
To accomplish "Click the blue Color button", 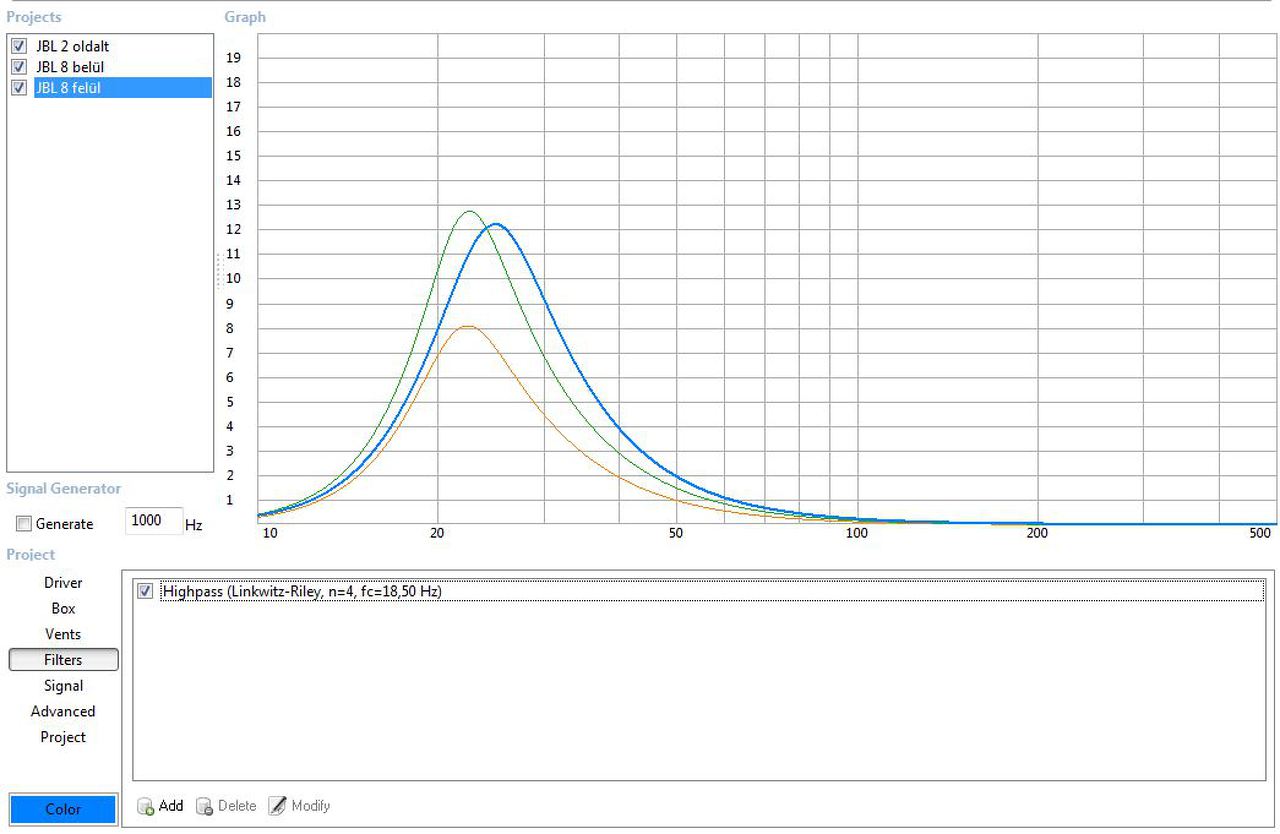I will pyautogui.click(x=63, y=809).
